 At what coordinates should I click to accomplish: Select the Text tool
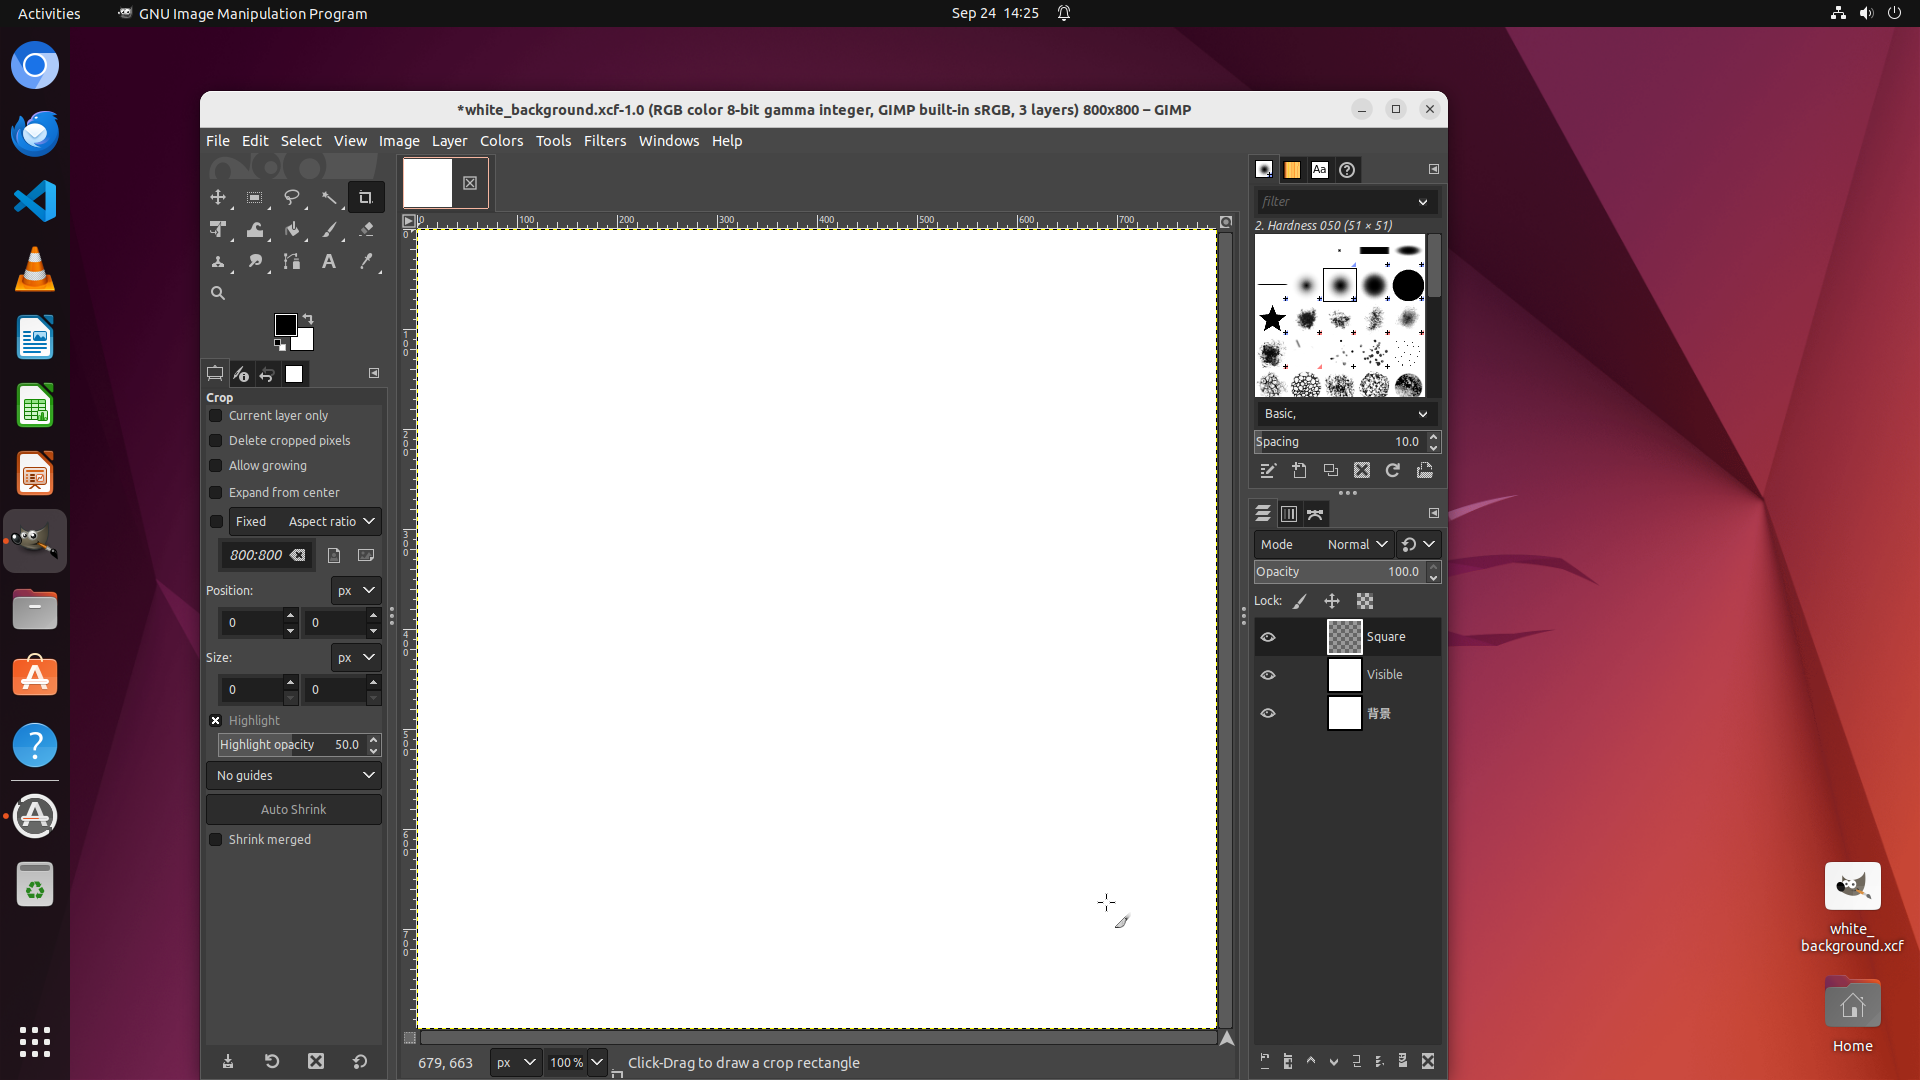click(x=328, y=262)
